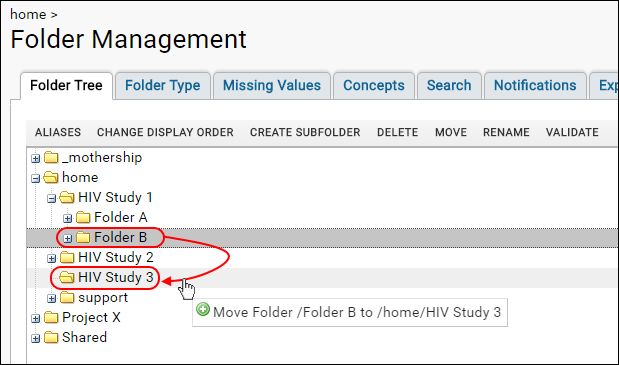Follow the home breadcrumb link

(28, 15)
